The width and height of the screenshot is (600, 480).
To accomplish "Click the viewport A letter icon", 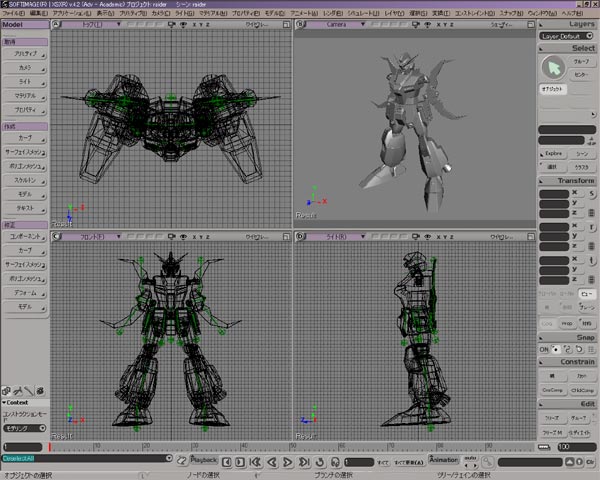I will (x=56, y=24).
